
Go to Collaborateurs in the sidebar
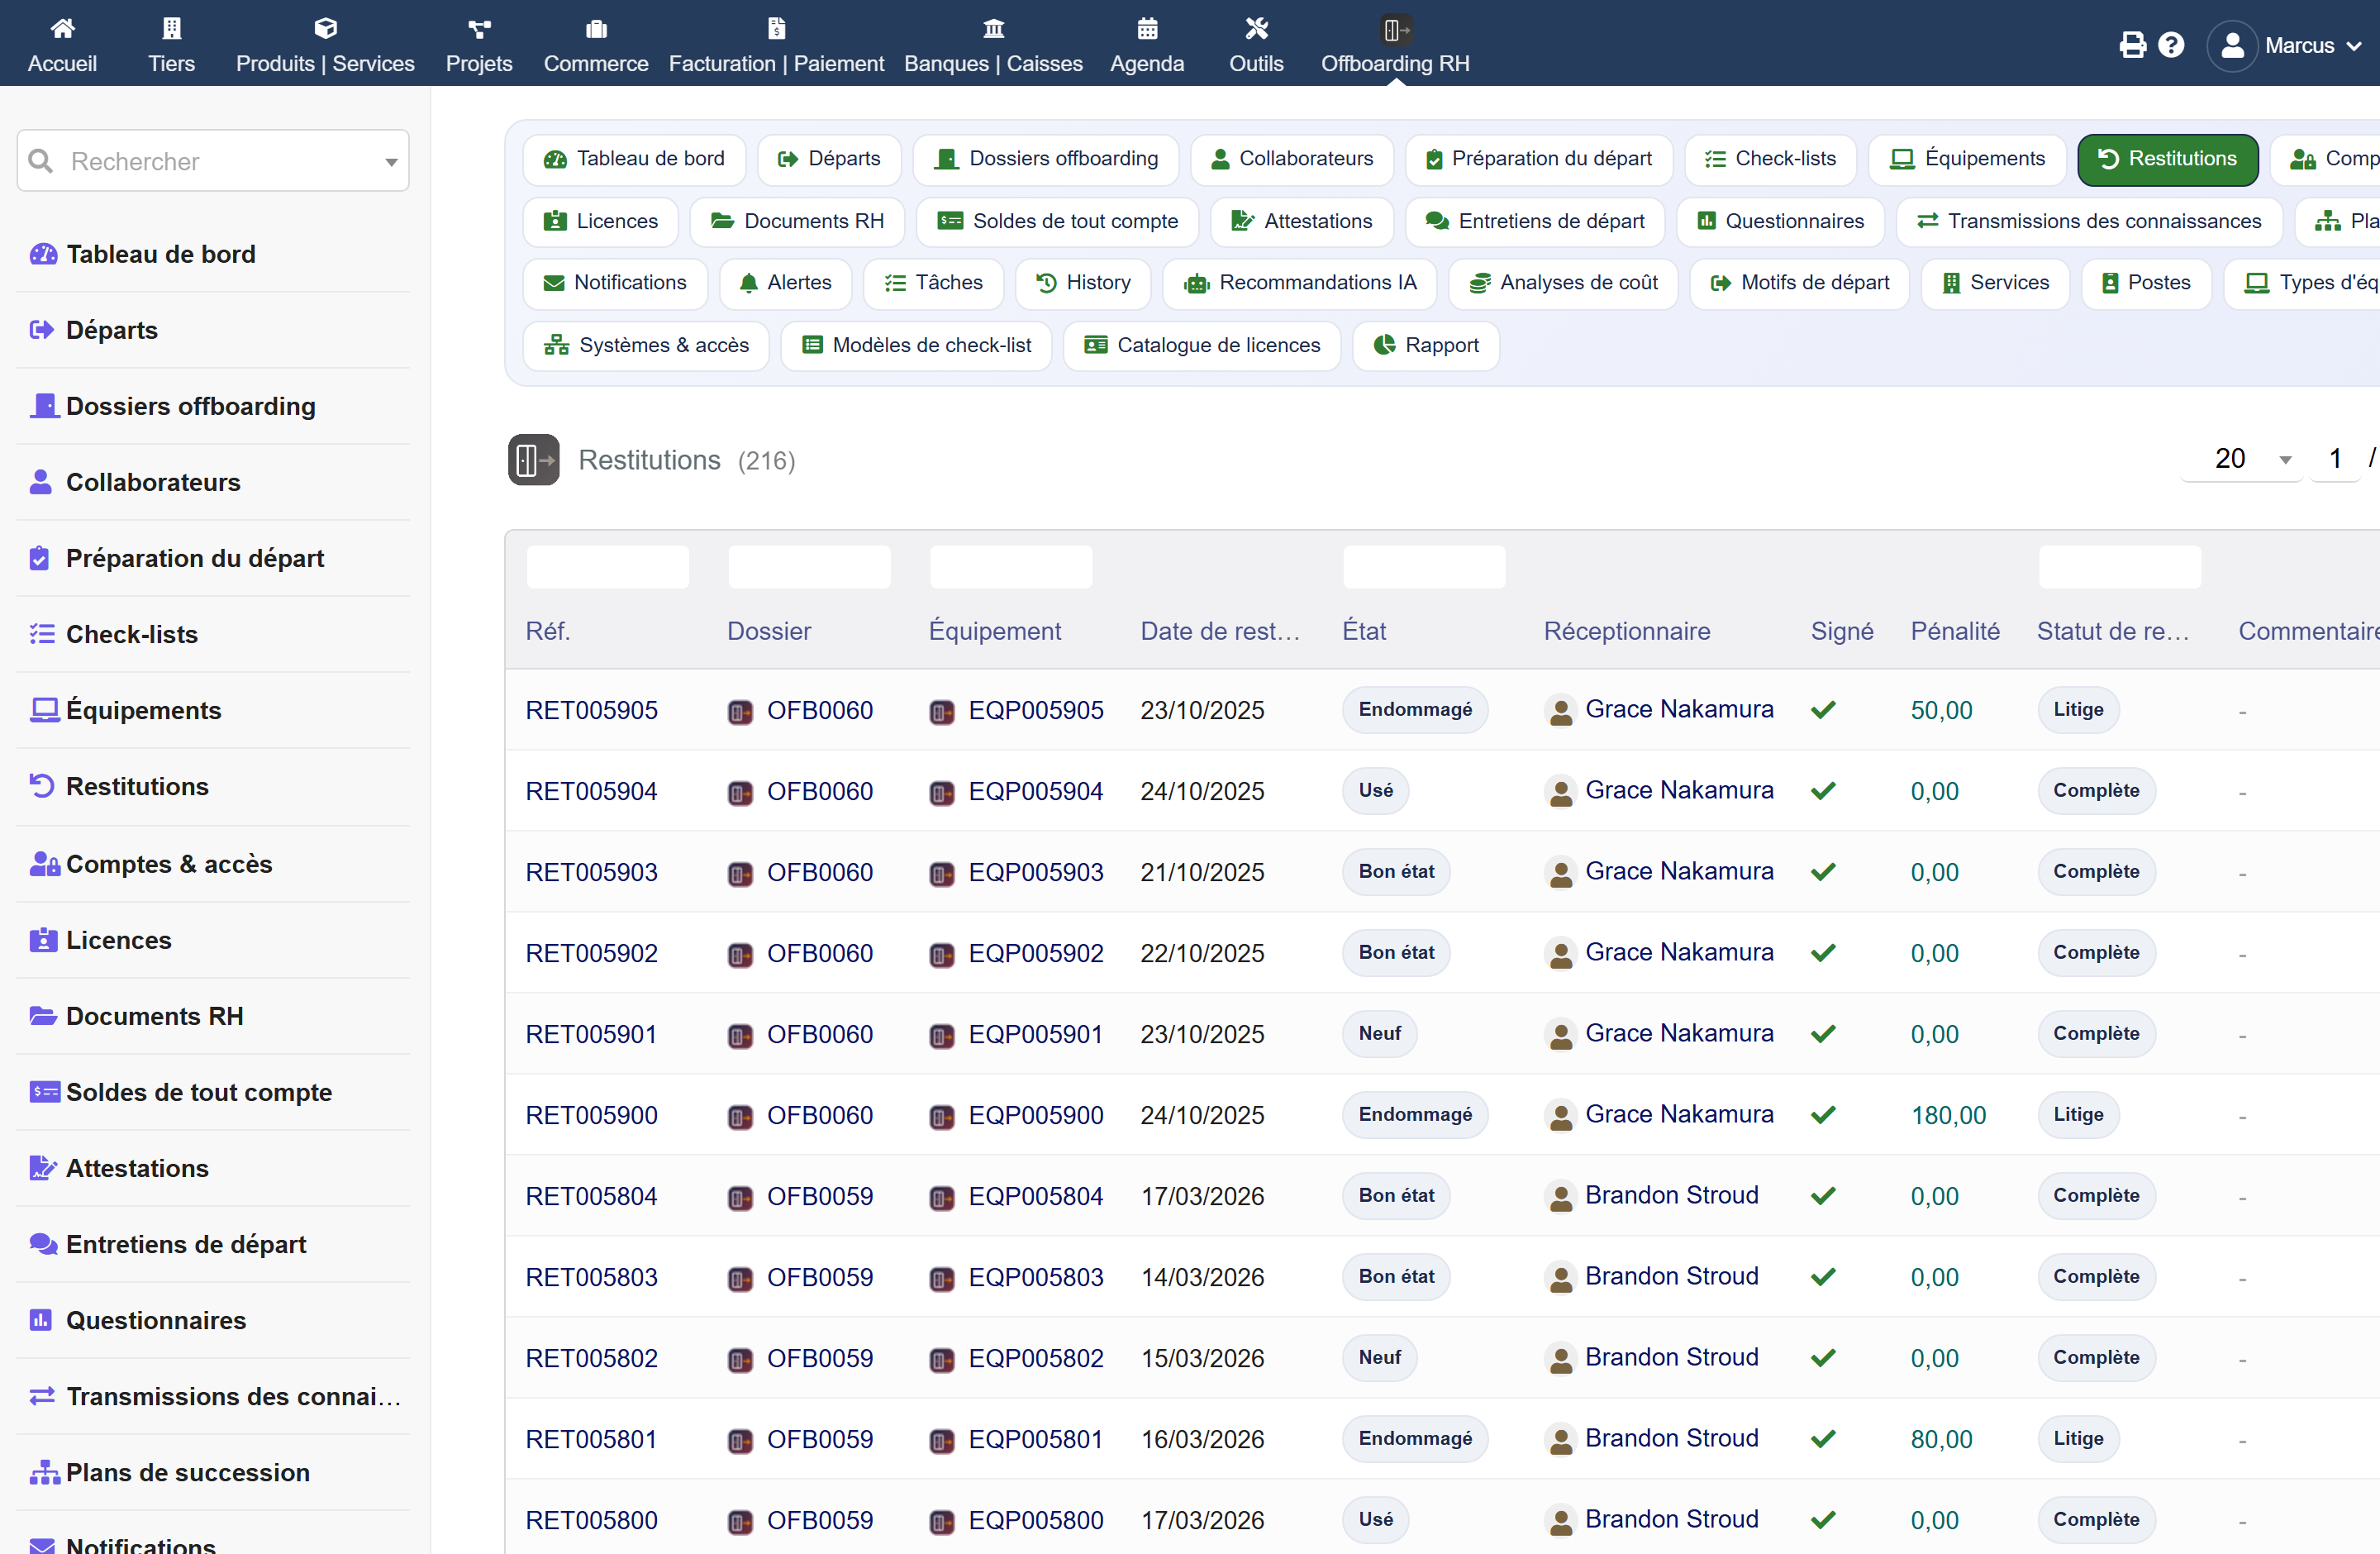[x=153, y=482]
